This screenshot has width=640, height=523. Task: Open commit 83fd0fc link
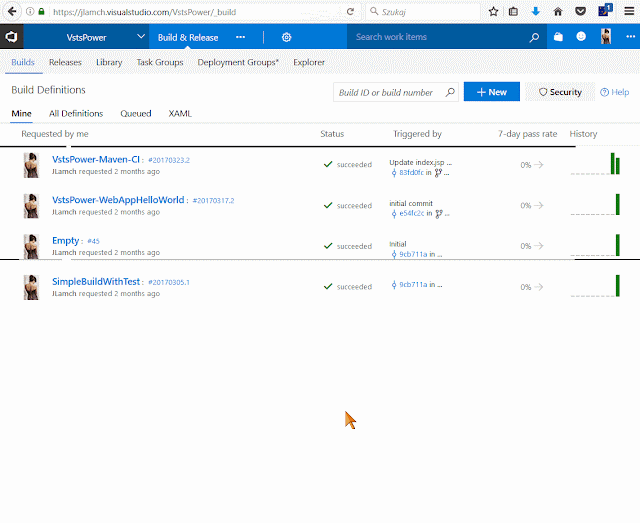tap(411, 172)
